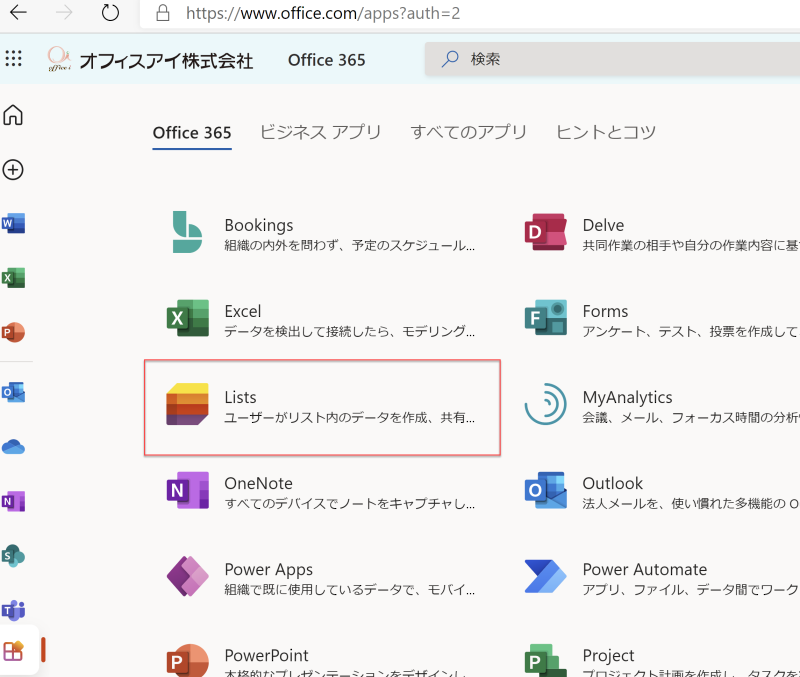Open OneNote from the left sidebar

(13, 501)
